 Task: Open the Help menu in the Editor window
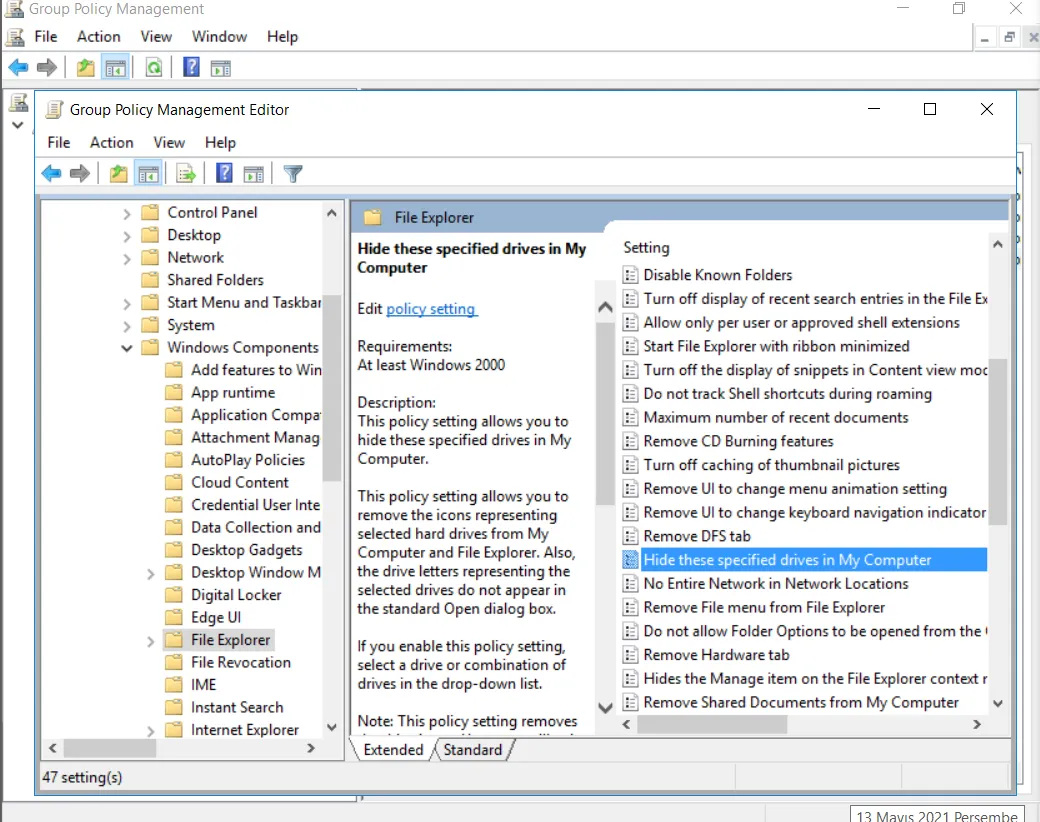(220, 143)
